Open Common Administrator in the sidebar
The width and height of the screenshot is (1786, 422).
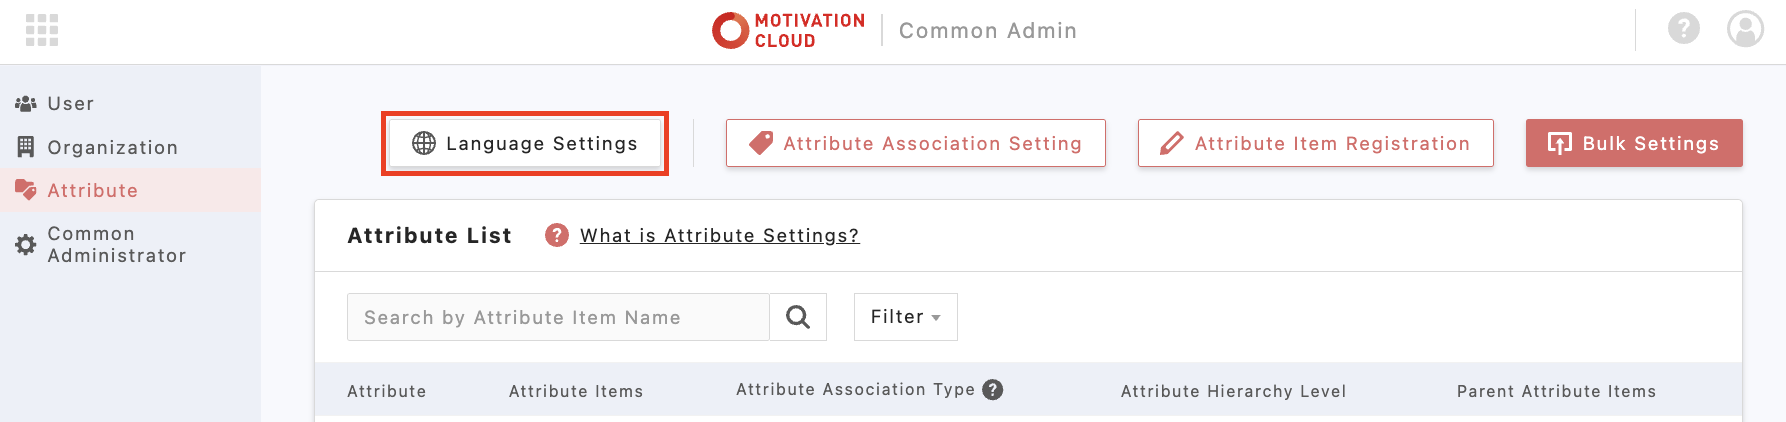[x=116, y=245]
